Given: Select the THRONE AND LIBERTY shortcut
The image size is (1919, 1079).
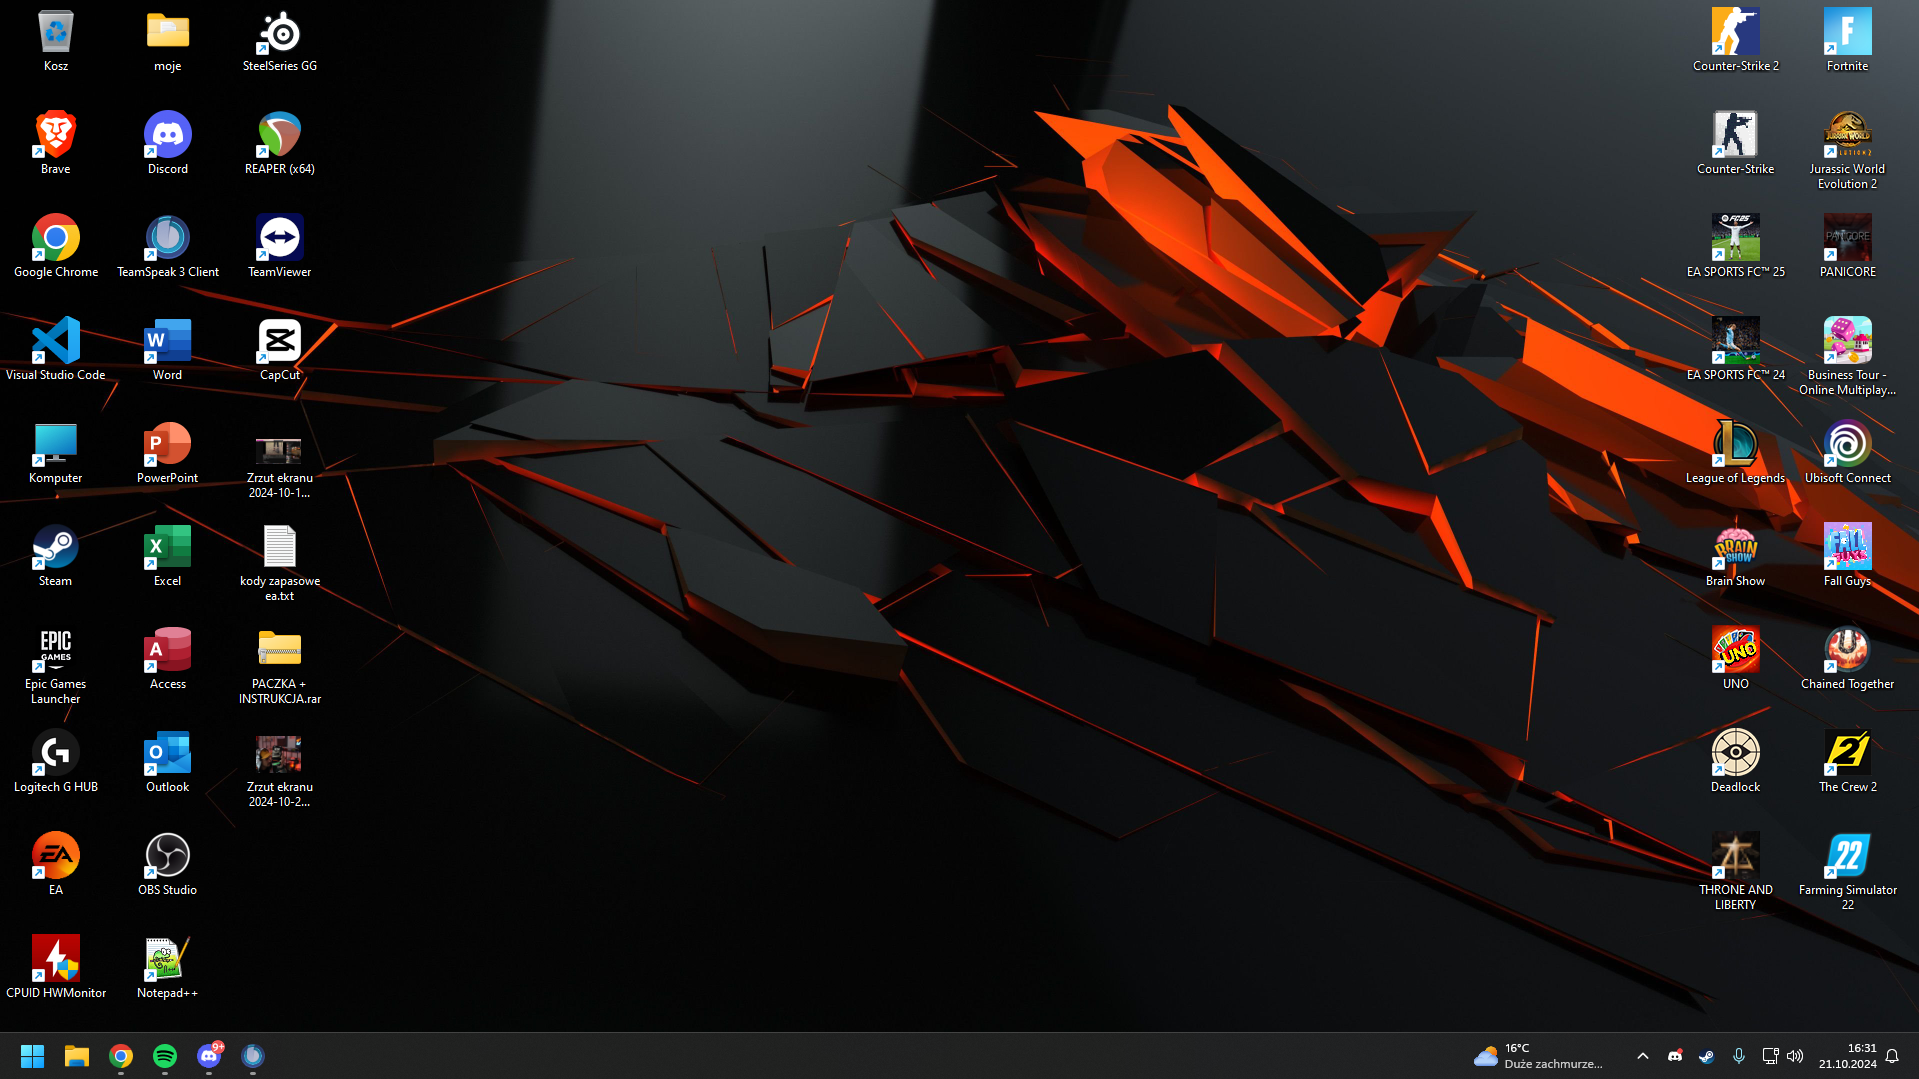Looking at the screenshot, I should coord(1736,872).
